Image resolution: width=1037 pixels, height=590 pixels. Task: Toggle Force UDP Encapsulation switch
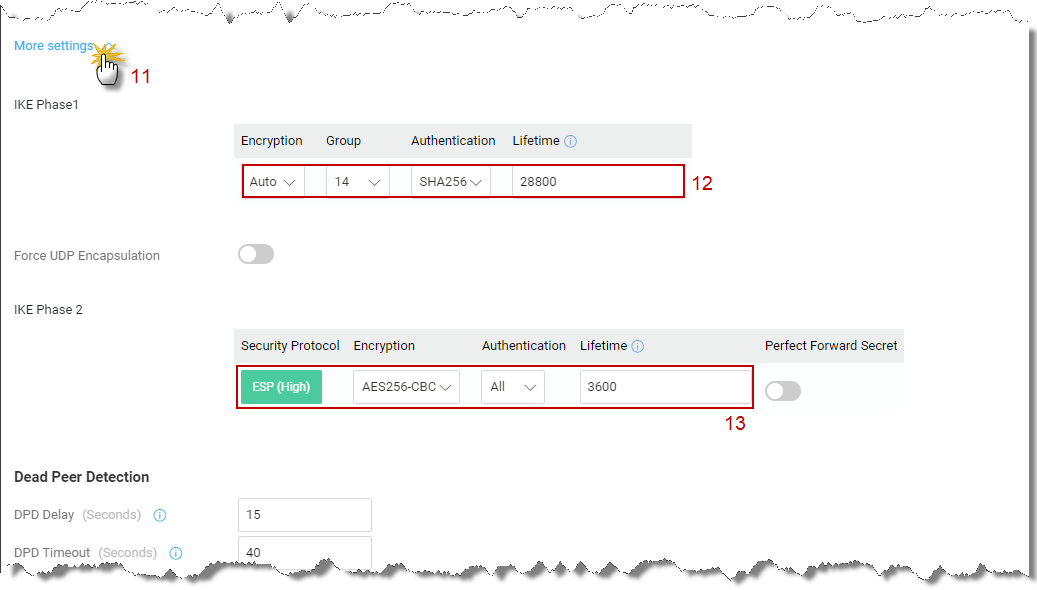(x=256, y=254)
